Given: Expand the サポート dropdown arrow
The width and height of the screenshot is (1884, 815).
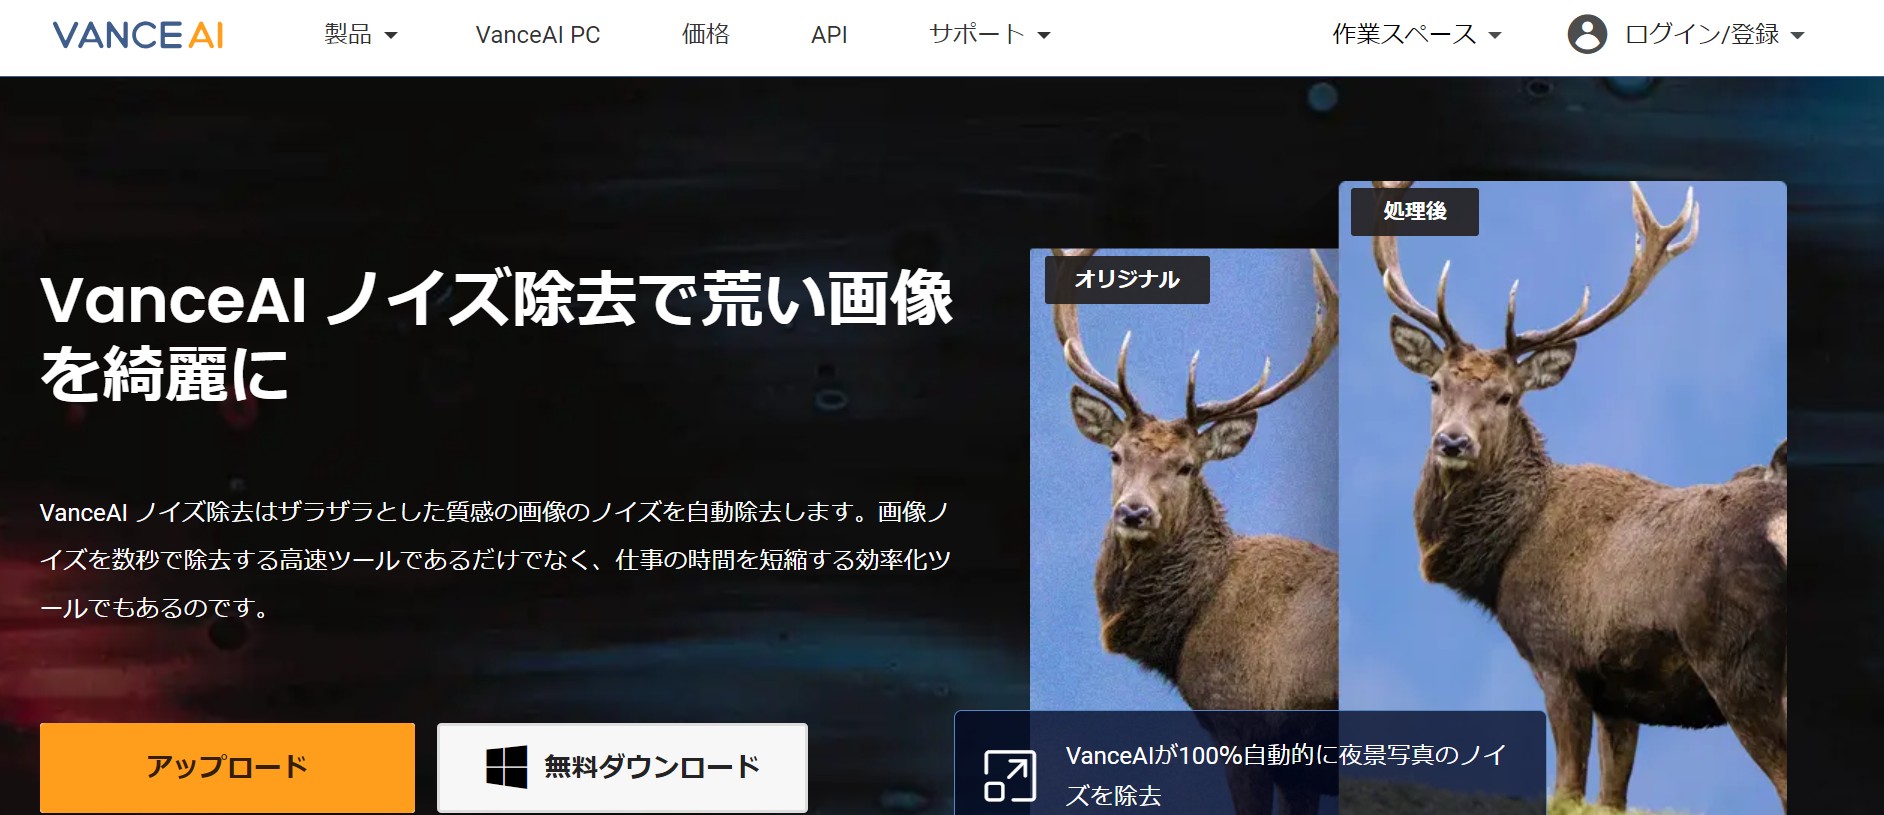Looking at the screenshot, I should 1044,36.
